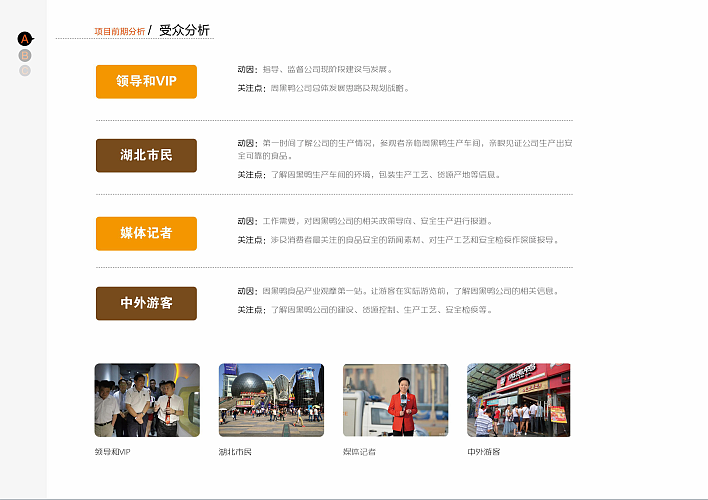Open the reporter in red jacket photo
The height and width of the screenshot is (500, 708).
coord(396,400)
